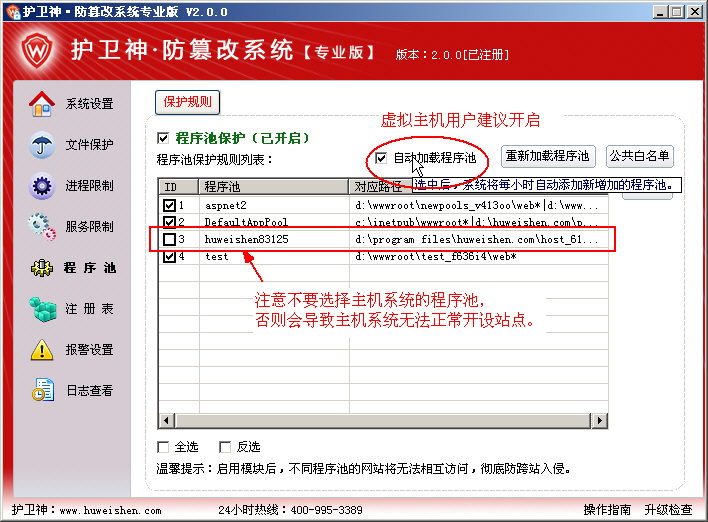Open 注 册 表 section
708x522 pixels.
click(89, 309)
